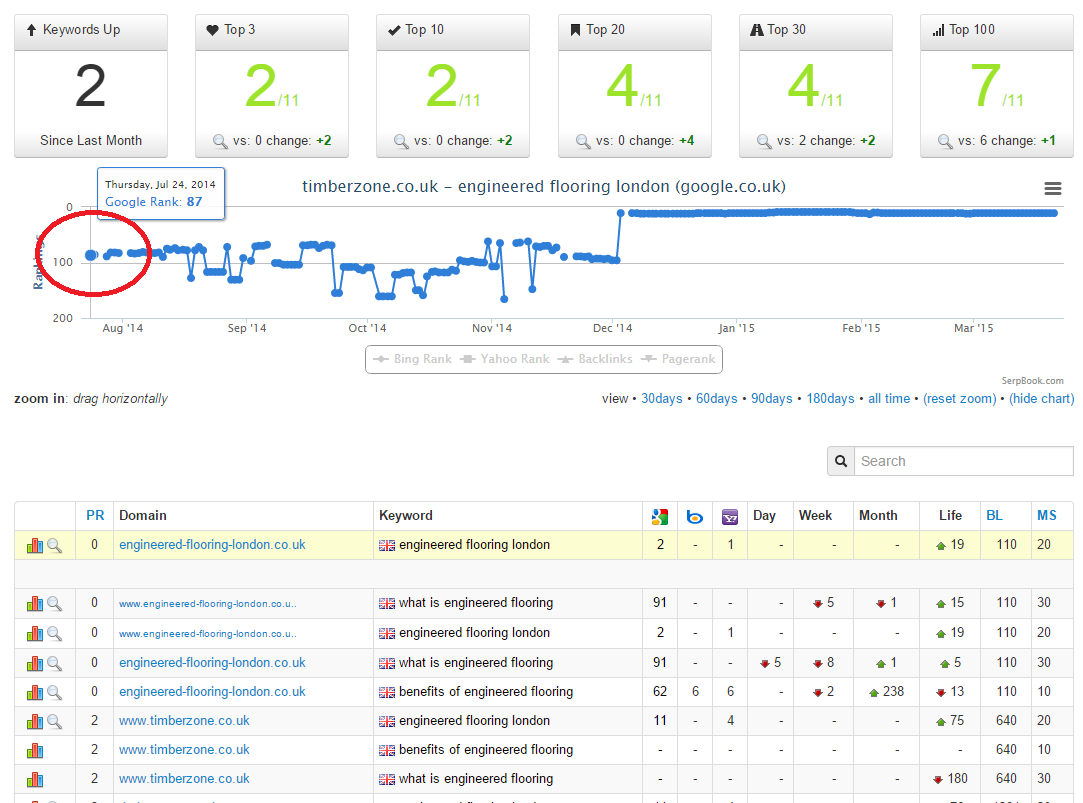Click the magnifier icon in the Top 3 card
The image size is (1083, 803).
click(x=220, y=141)
